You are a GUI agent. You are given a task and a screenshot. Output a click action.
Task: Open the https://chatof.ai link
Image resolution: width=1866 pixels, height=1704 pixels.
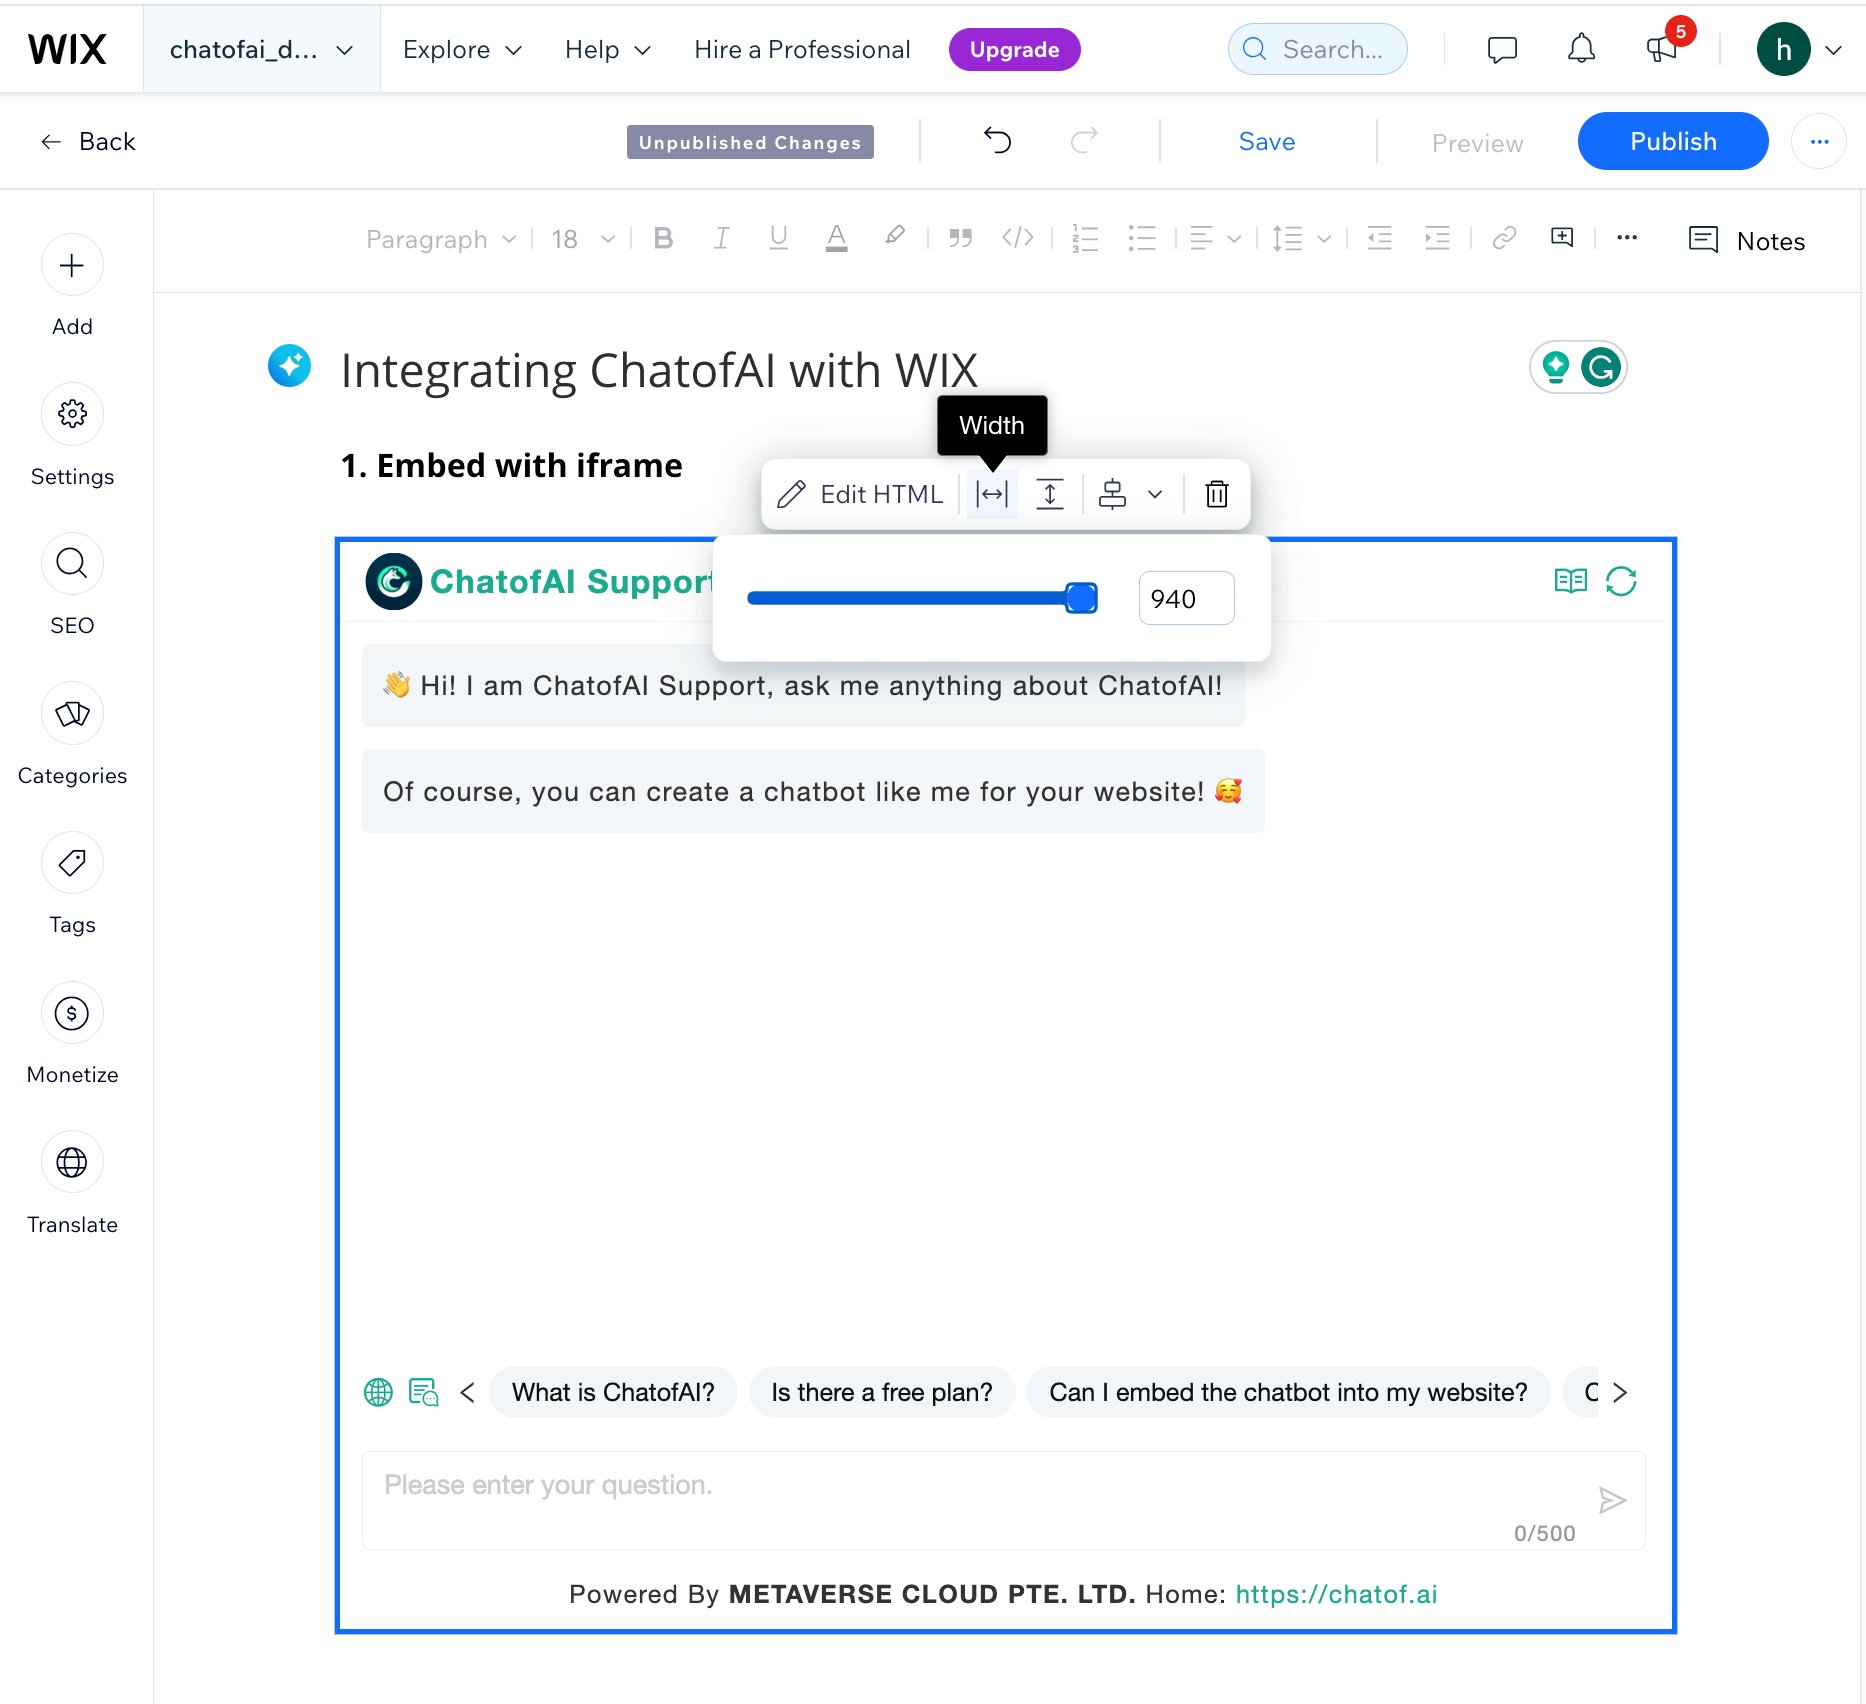tap(1336, 1594)
